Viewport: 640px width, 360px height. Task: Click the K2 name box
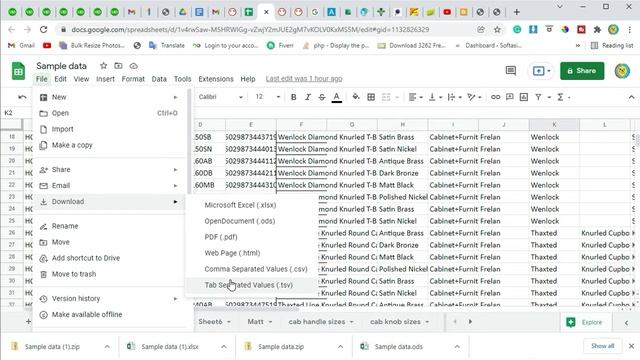pyautogui.click(x=15, y=113)
